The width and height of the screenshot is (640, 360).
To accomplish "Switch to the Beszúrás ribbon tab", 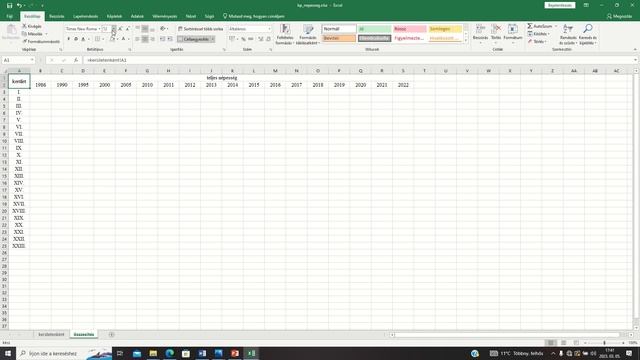I will (x=57, y=16).
